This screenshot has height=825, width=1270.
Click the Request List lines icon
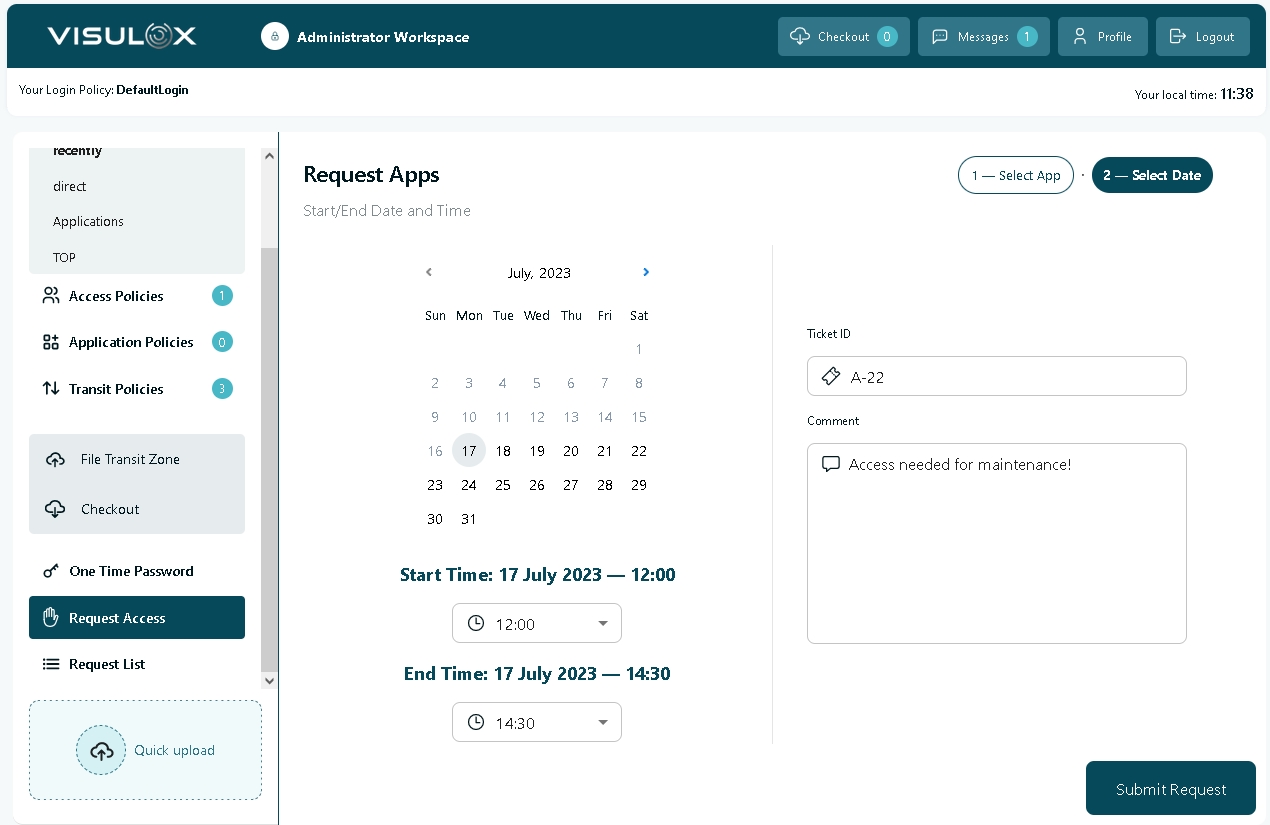tap(51, 664)
